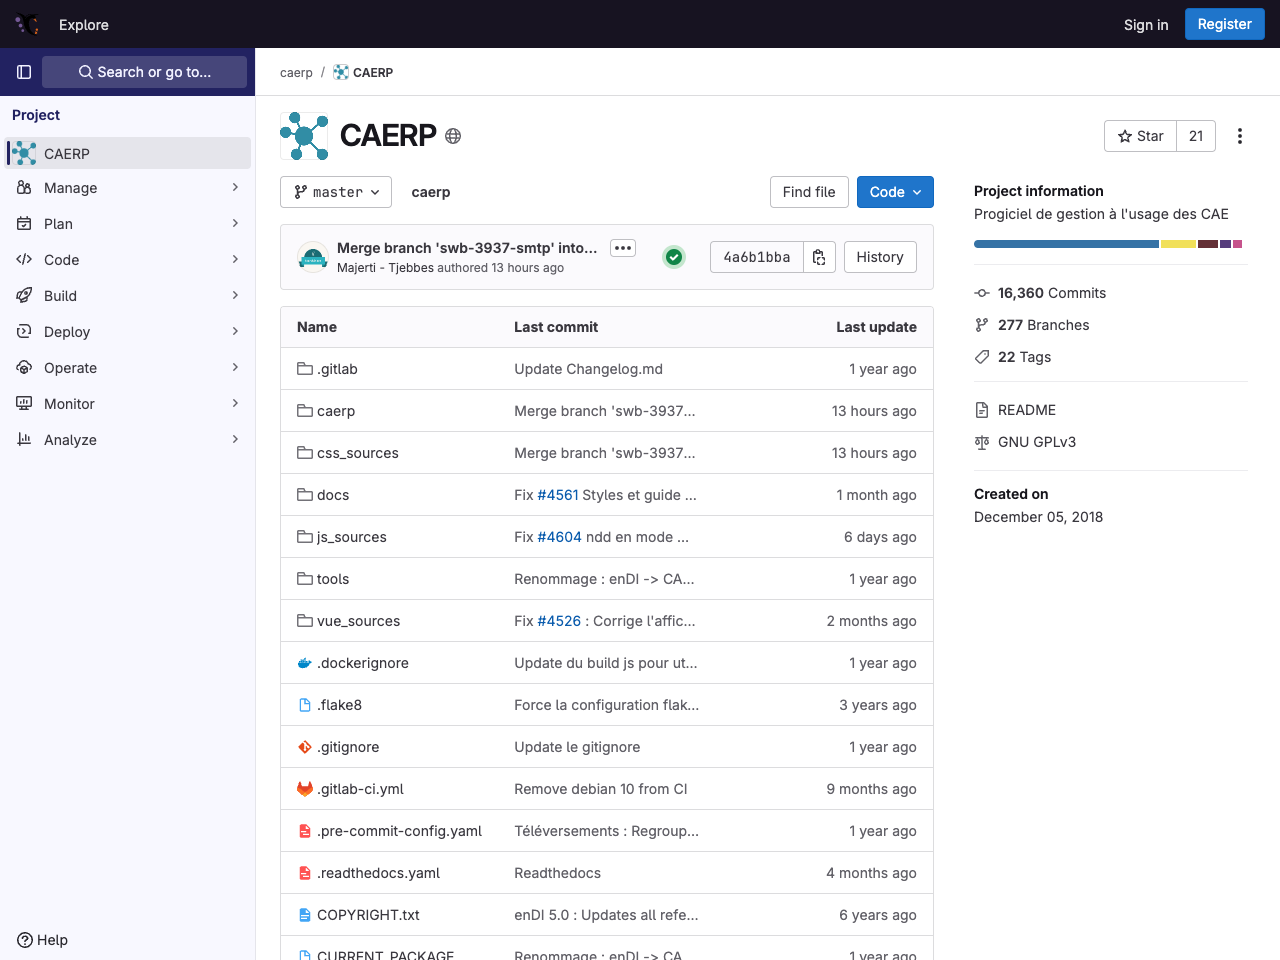Click the .gitlab folder icon
This screenshot has width=1280, height=960.
[x=305, y=369]
